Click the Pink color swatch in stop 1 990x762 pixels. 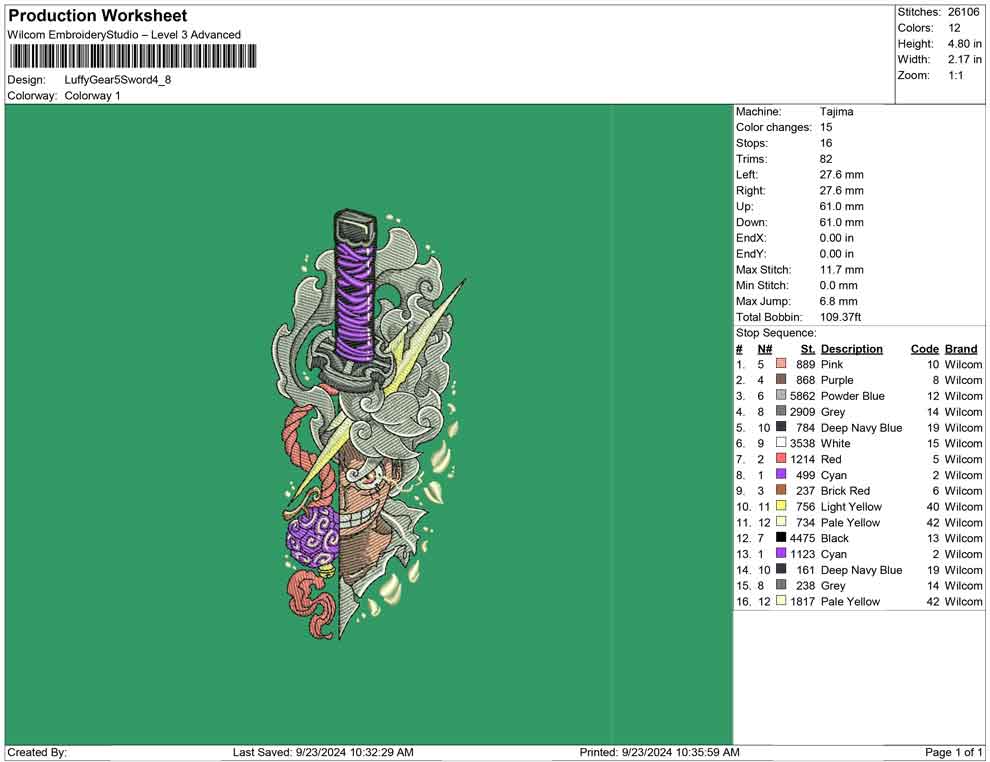[781, 364]
